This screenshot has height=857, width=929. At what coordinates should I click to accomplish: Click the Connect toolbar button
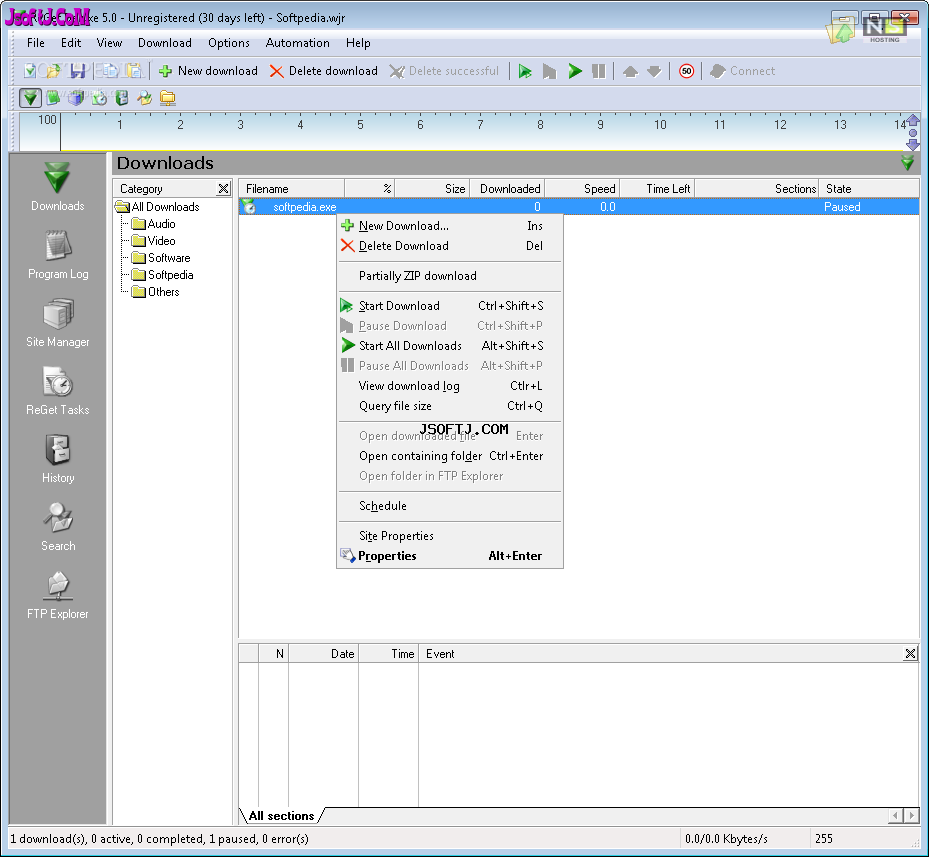[742, 71]
